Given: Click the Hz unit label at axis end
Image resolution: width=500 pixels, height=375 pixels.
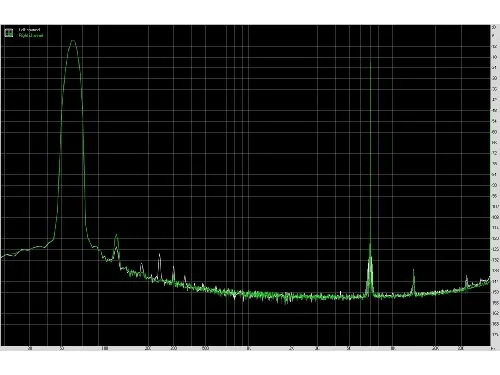Looking at the screenshot, I should click(492, 349).
